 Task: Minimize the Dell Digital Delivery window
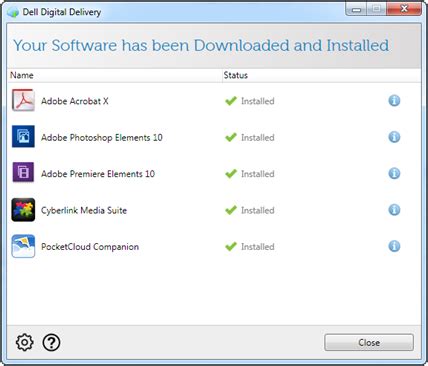point(357,9)
